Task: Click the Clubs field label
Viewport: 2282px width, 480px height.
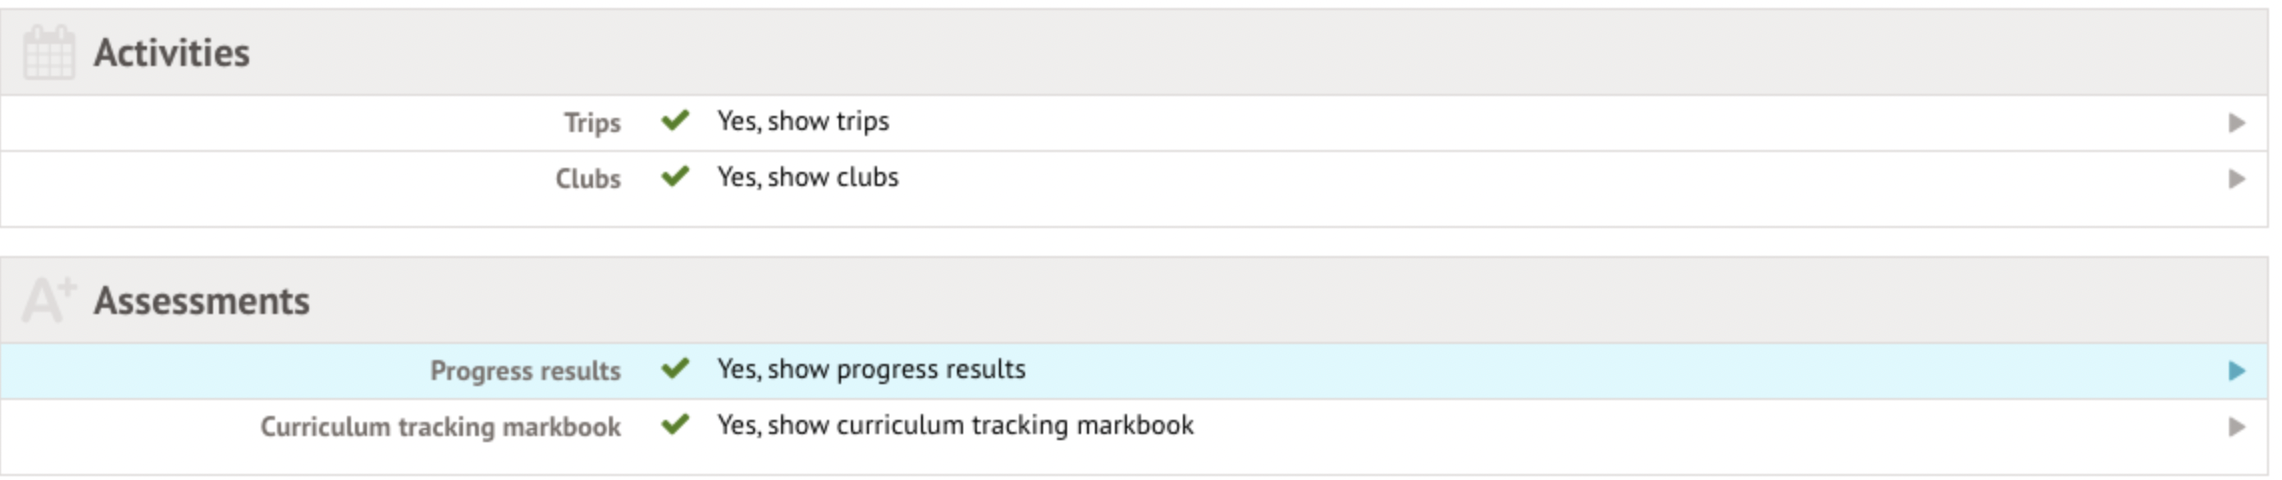Action: point(588,179)
